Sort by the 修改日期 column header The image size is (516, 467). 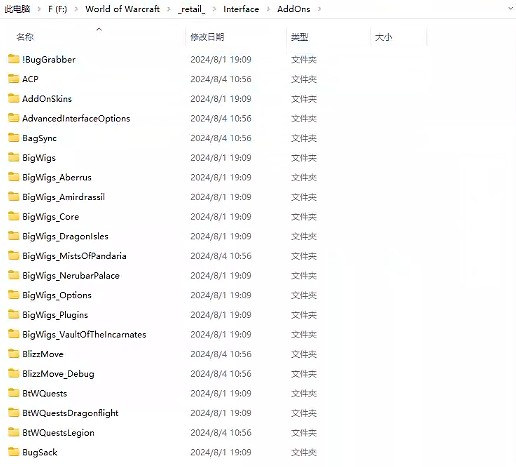(x=207, y=37)
